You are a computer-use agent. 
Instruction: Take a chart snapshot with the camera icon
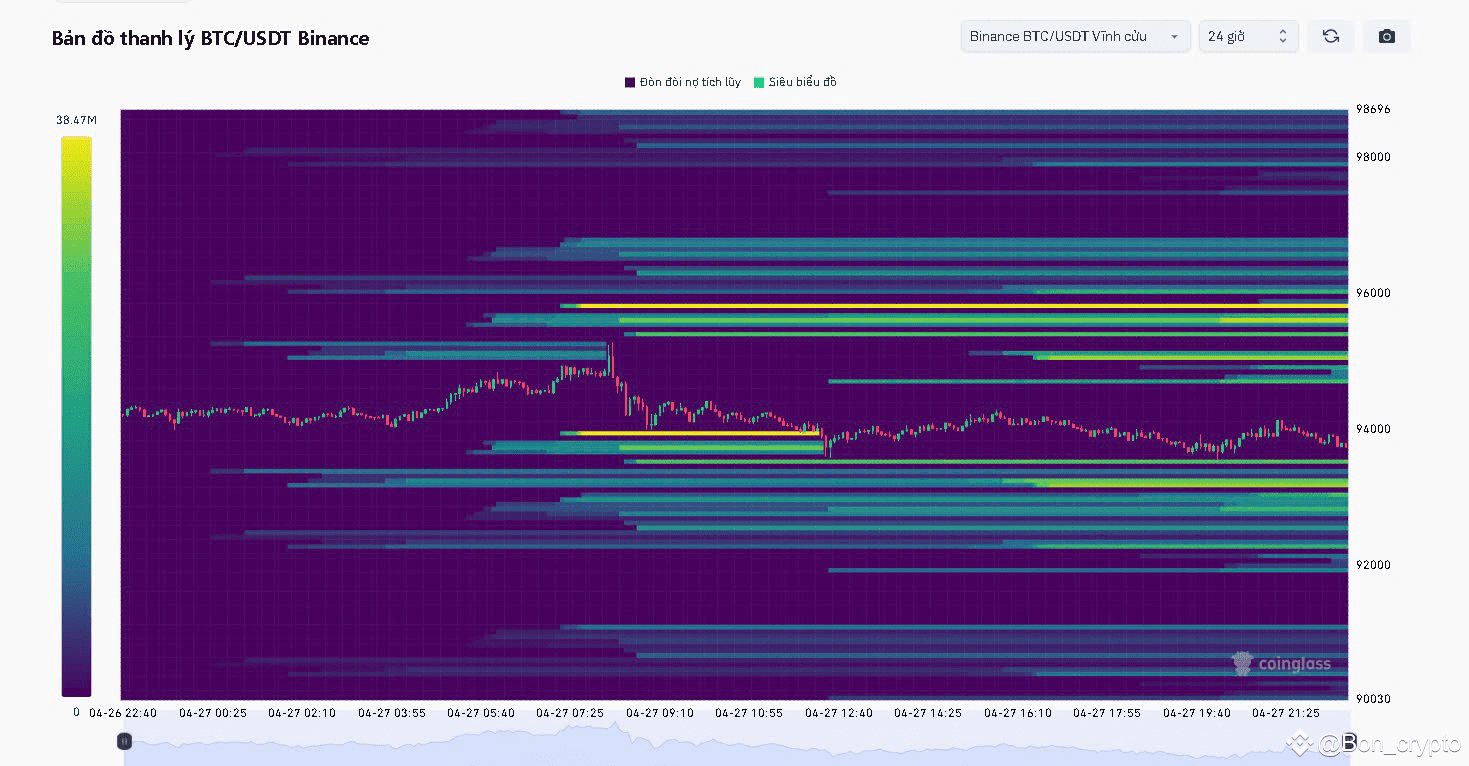pos(1386,36)
